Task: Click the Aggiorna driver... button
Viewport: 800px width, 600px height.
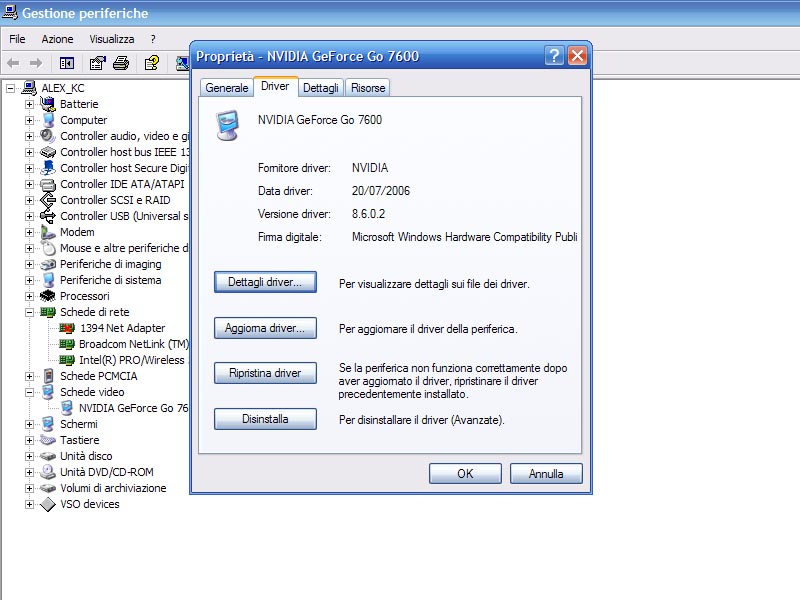Action: pos(265,328)
